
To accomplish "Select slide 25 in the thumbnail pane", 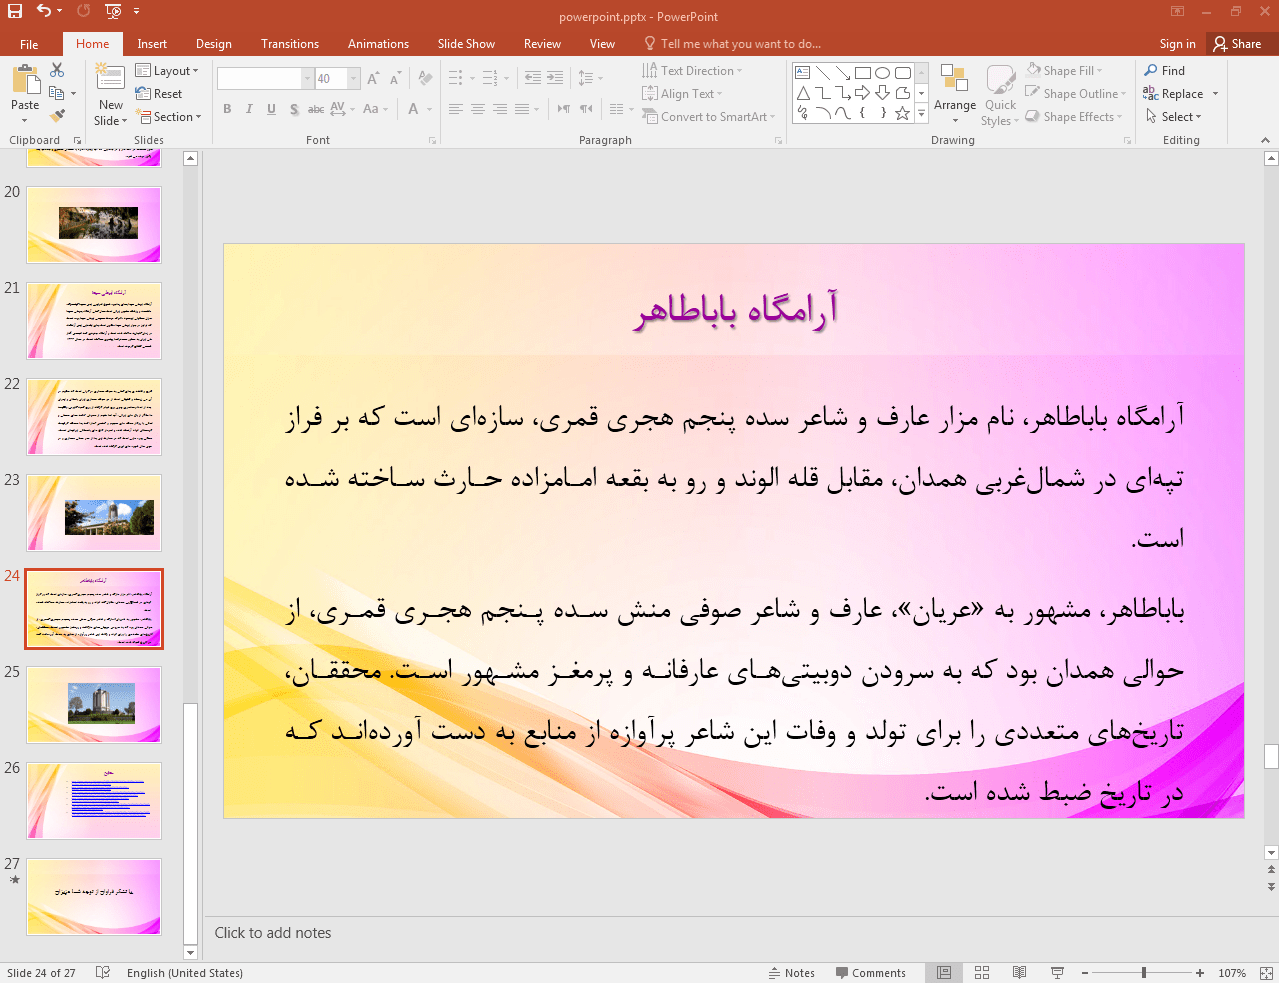I will (93, 704).
